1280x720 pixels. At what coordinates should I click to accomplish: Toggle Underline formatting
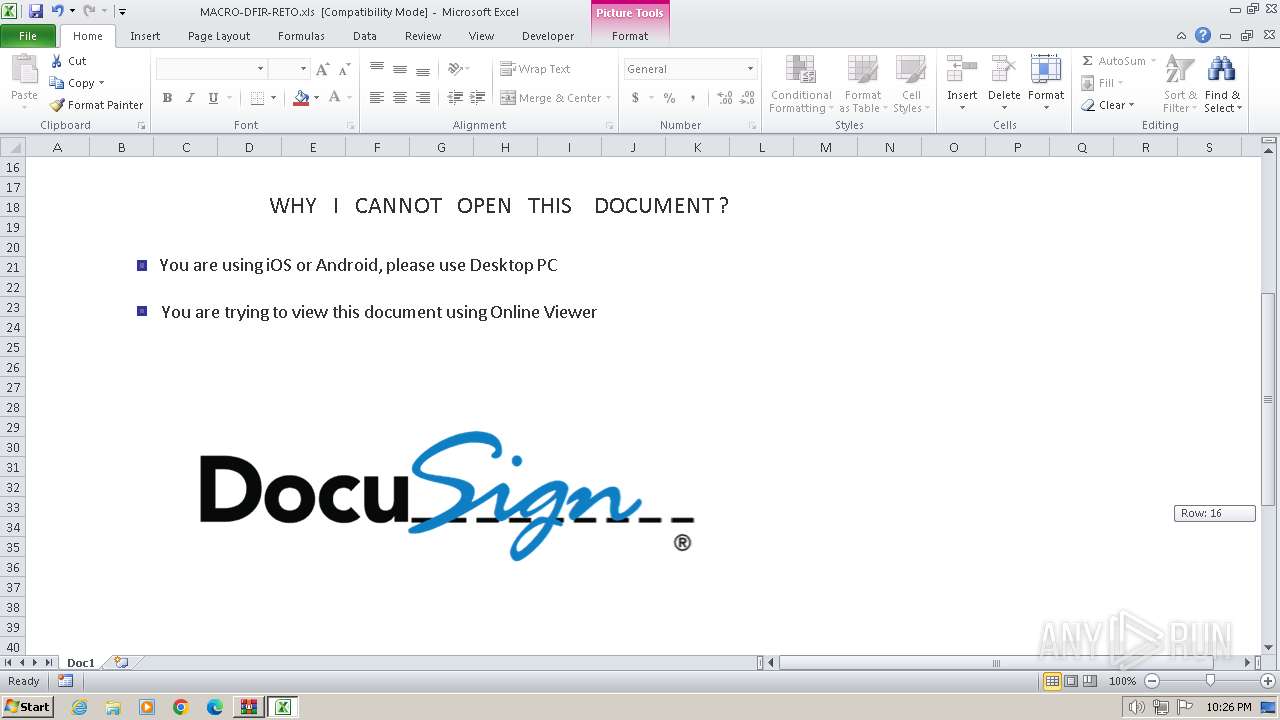213,98
